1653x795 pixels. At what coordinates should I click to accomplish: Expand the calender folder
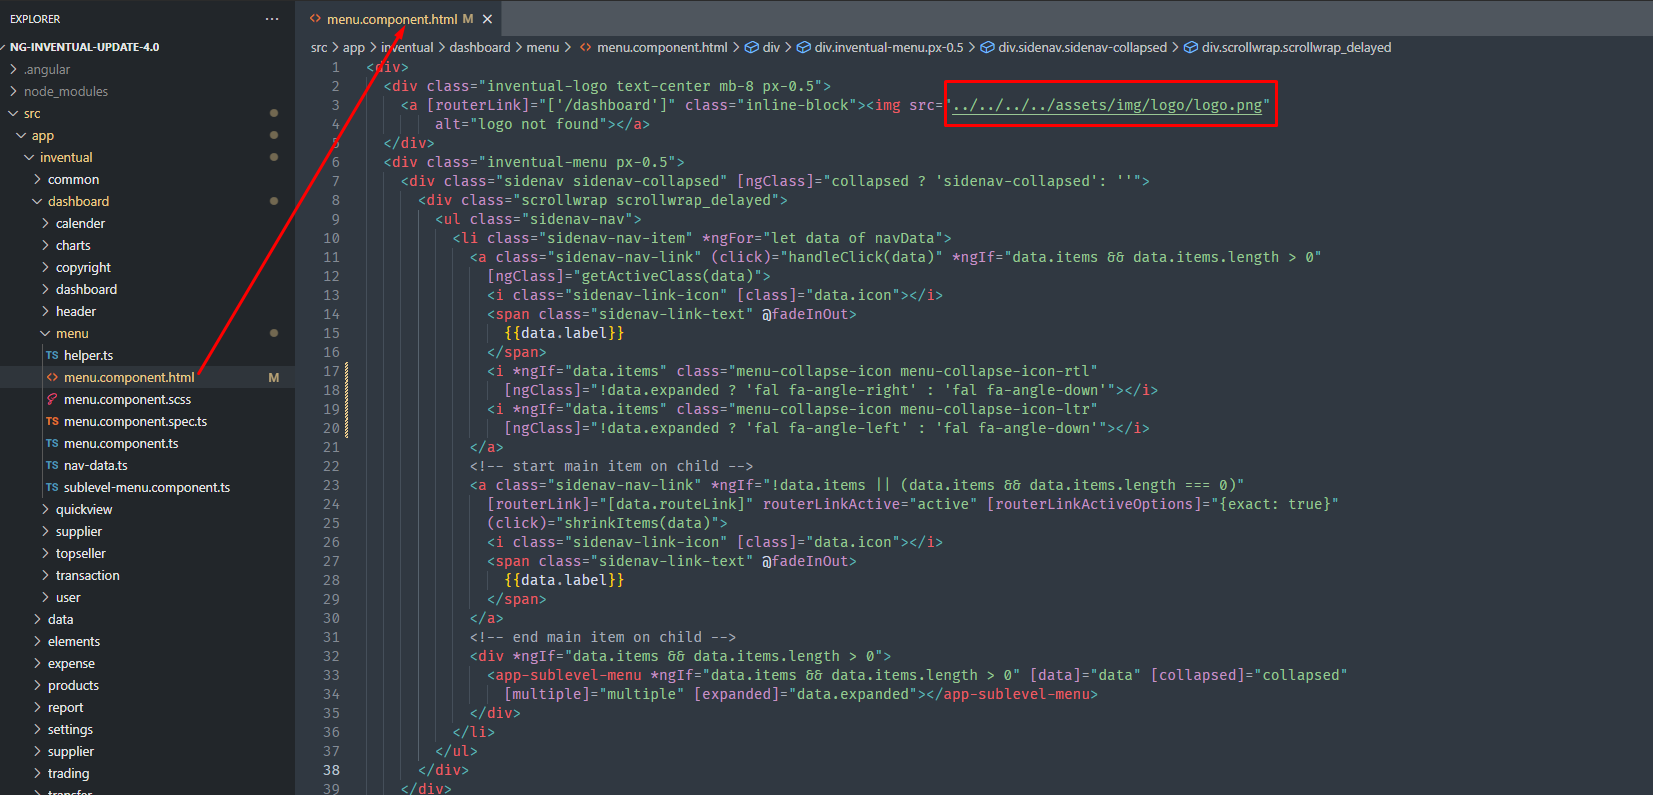click(80, 223)
